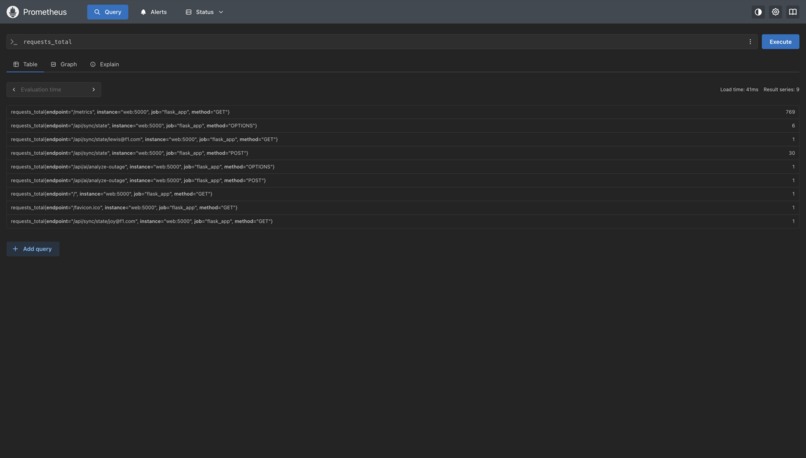The width and height of the screenshot is (806, 458).
Task: Open the Alerts page
Action: pyautogui.click(x=154, y=12)
